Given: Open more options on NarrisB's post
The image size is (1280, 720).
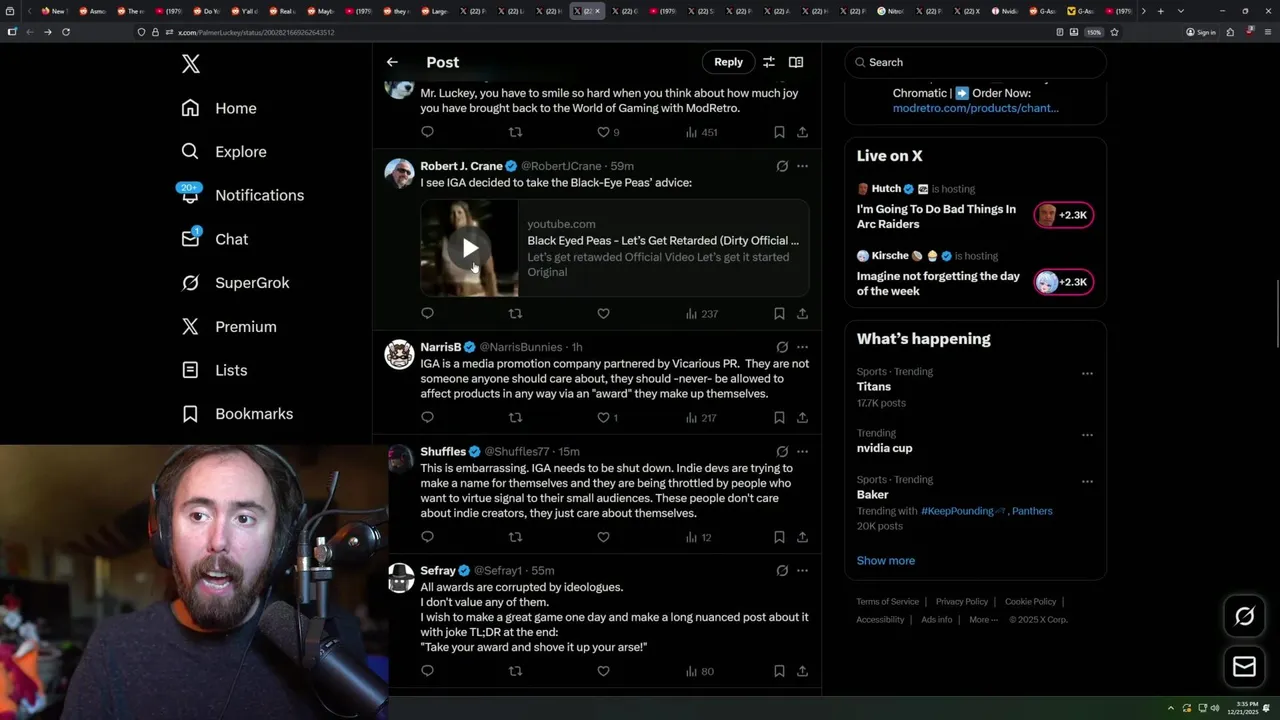Looking at the screenshot, I should point(802,347).
